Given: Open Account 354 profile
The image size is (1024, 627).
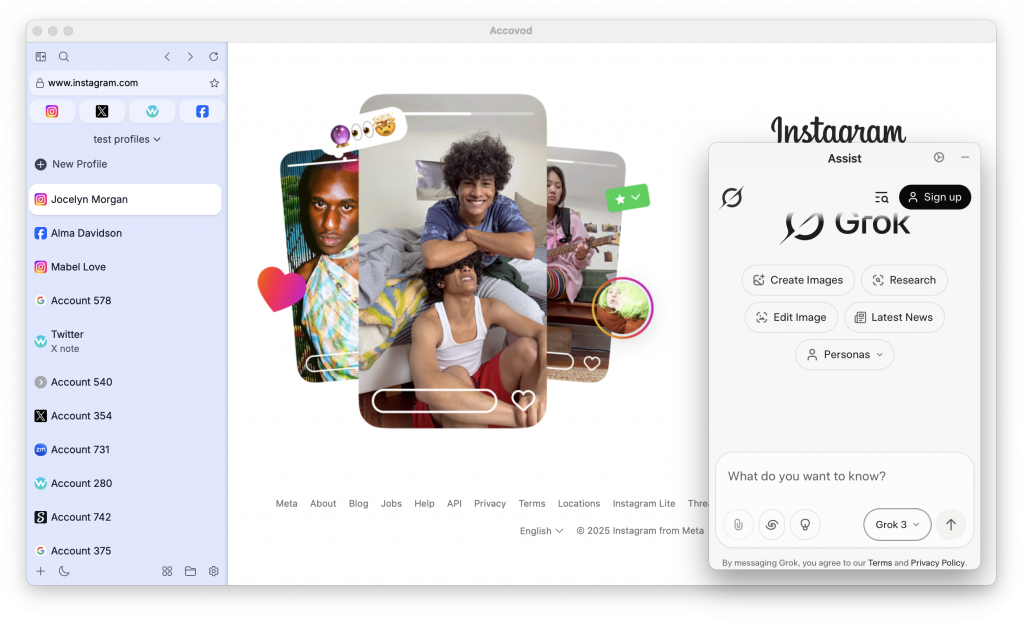Looking at the screenshot, I should click(x=125, y=416).
